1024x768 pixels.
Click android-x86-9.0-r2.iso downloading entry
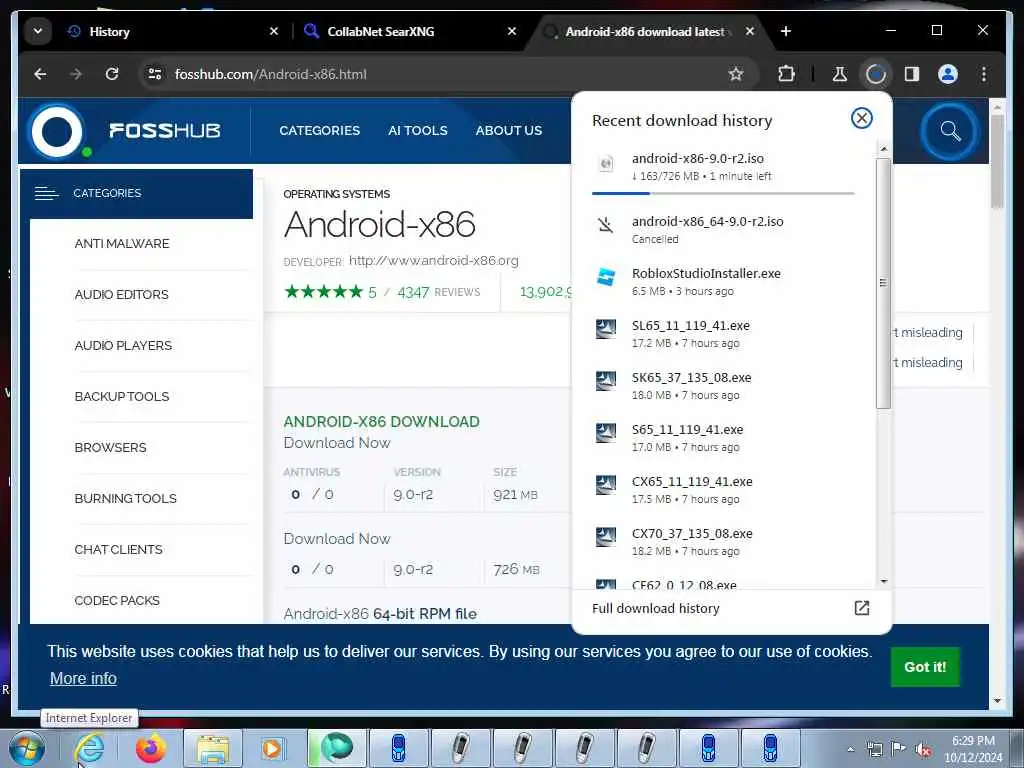point(723,167)
